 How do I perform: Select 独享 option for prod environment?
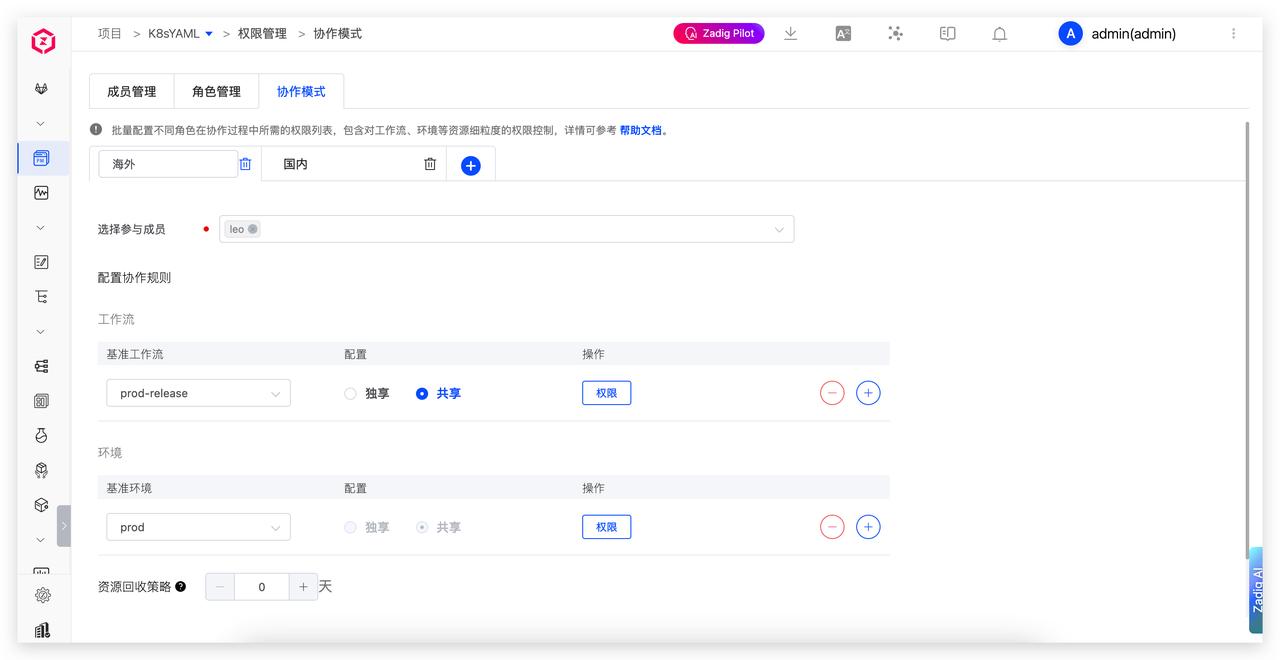click(x=351, y=527)
